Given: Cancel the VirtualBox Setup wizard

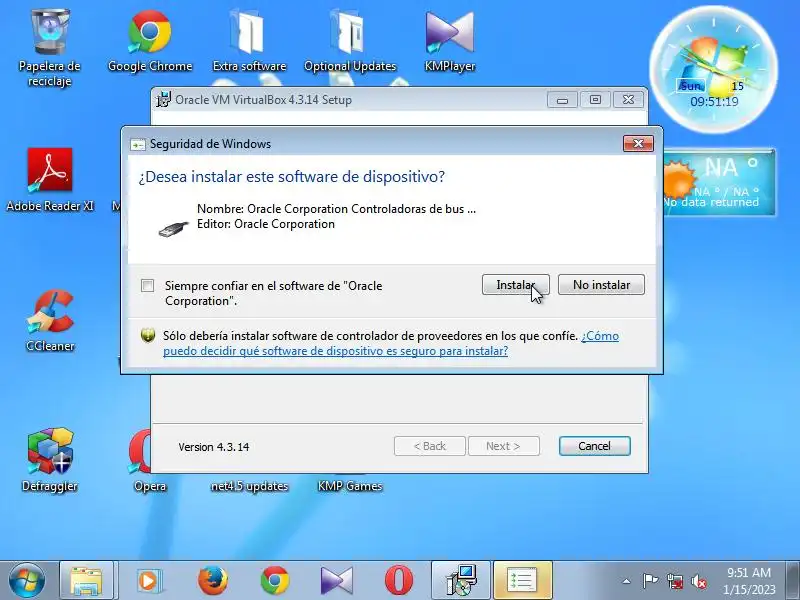Looking at the screenshot, I should pos(594,446).
